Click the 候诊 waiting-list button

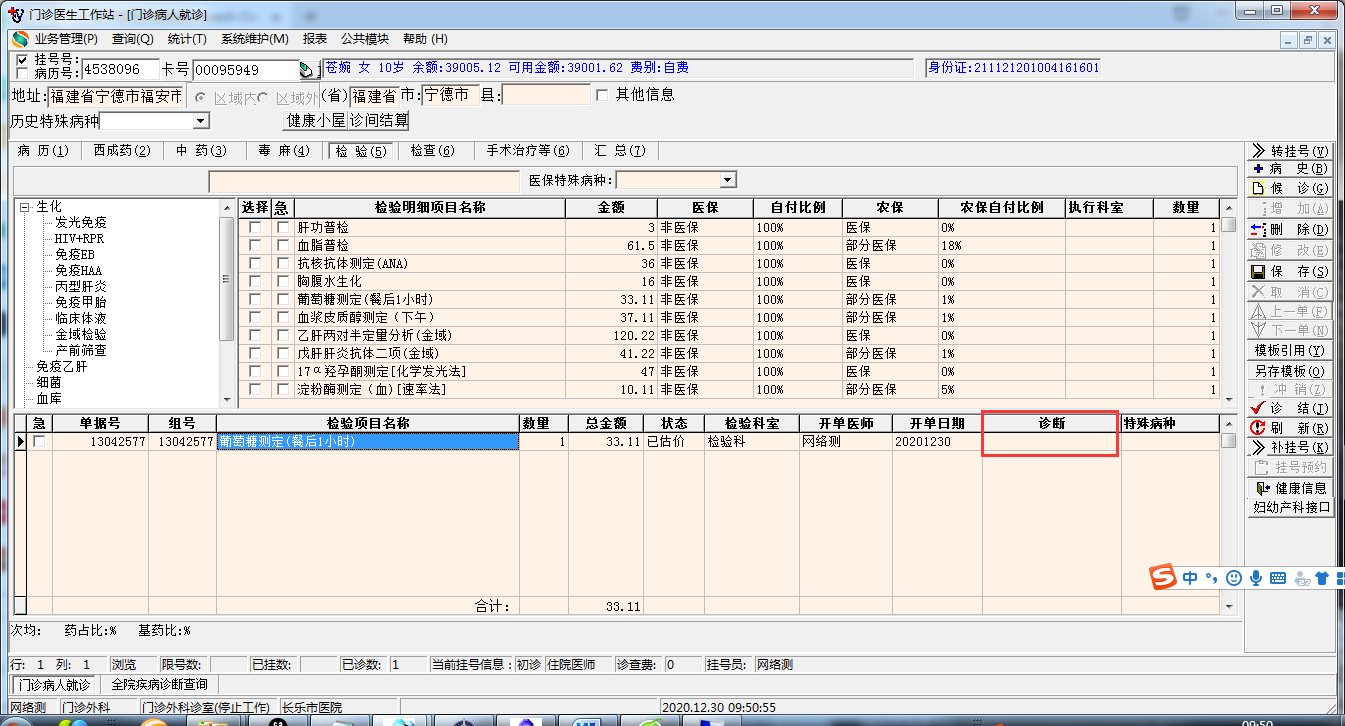point(1290,189)
